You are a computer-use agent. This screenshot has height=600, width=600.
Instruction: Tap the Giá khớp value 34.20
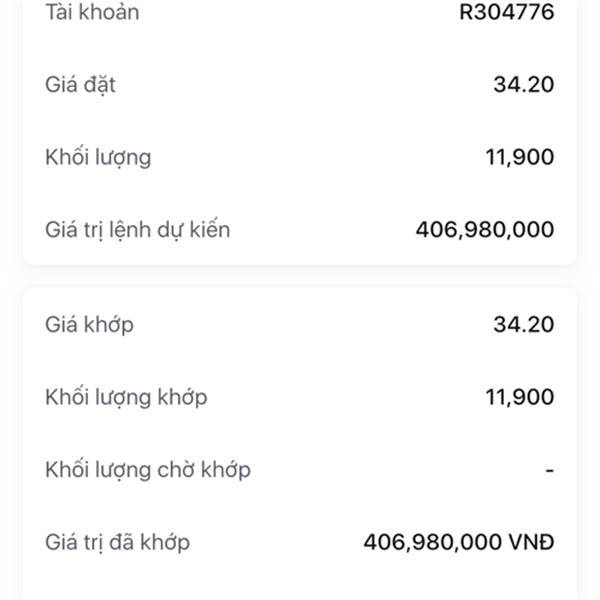[523, 325]
